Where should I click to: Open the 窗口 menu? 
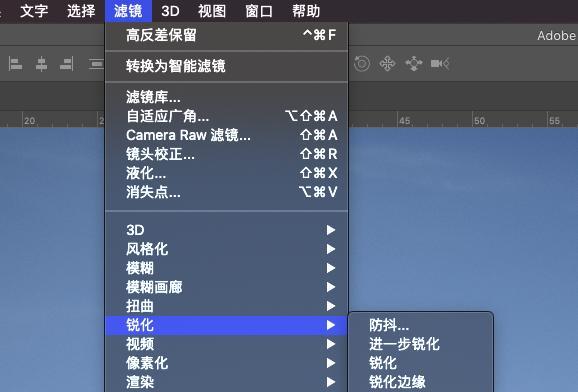[259, 11]
